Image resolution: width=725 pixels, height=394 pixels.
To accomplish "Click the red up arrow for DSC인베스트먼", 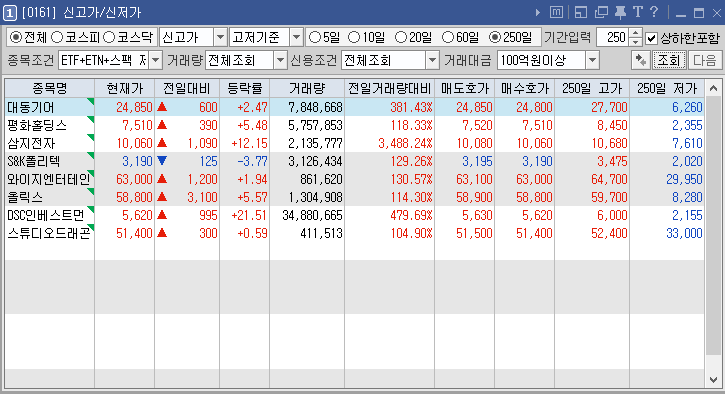I will click(162, 215).
